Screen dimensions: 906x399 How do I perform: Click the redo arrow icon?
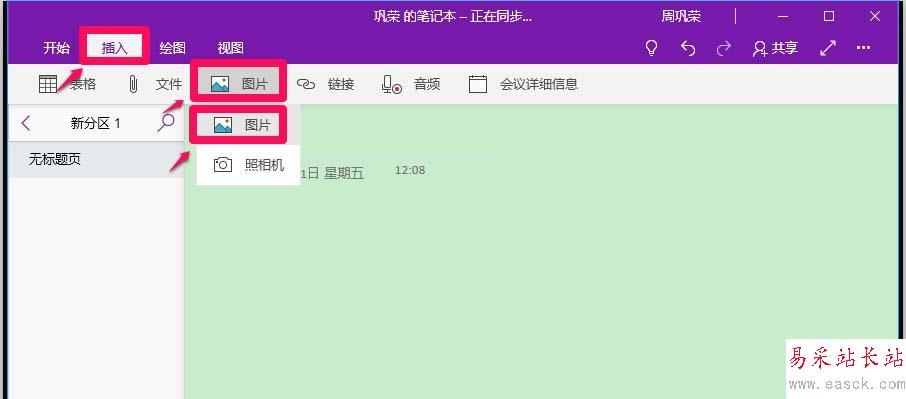coord(723,48)
